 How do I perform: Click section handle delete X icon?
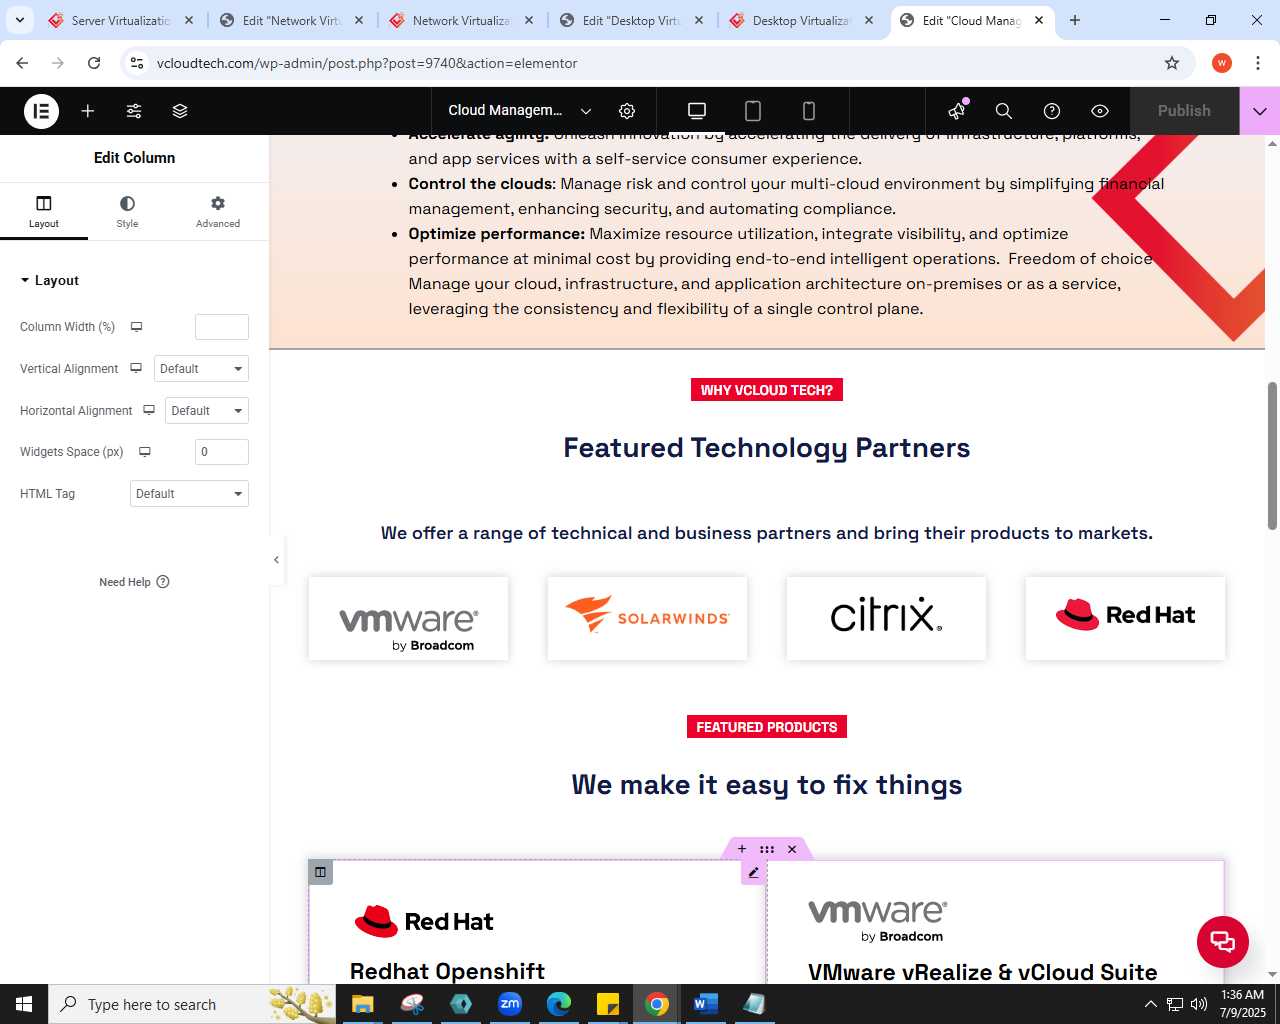tap(792, 849)
